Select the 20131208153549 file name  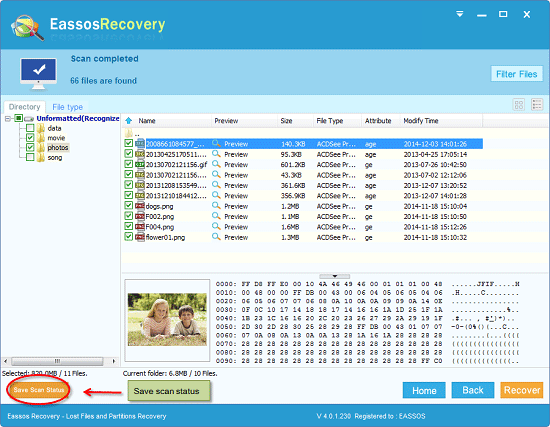pos(176,185)
